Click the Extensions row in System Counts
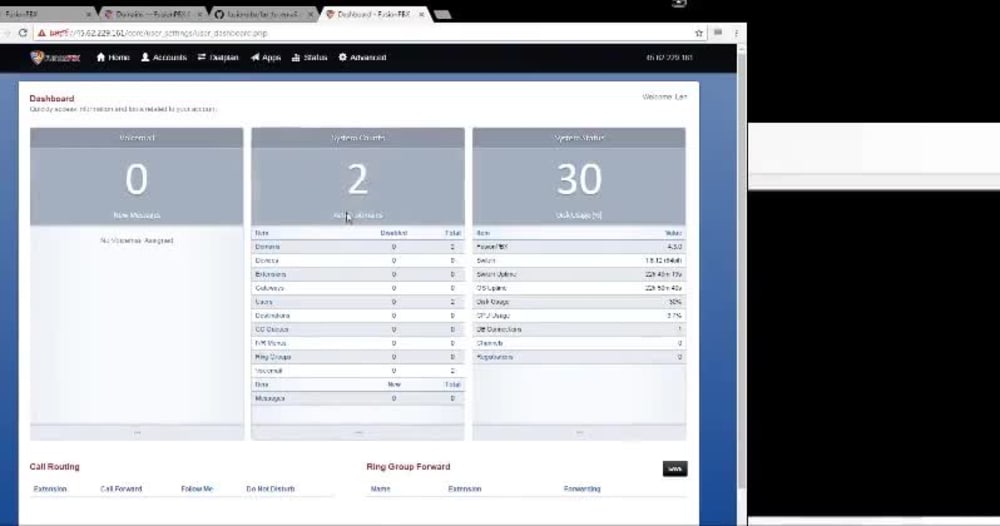1000x526 pixels. pyautogui.click(x=358, y=274)
